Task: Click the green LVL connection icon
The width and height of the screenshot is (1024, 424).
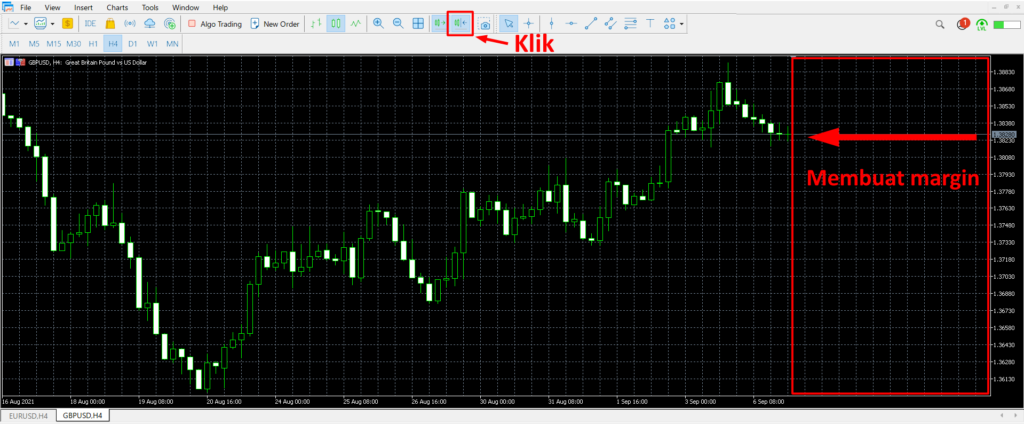Action: [x=982, y=24]
